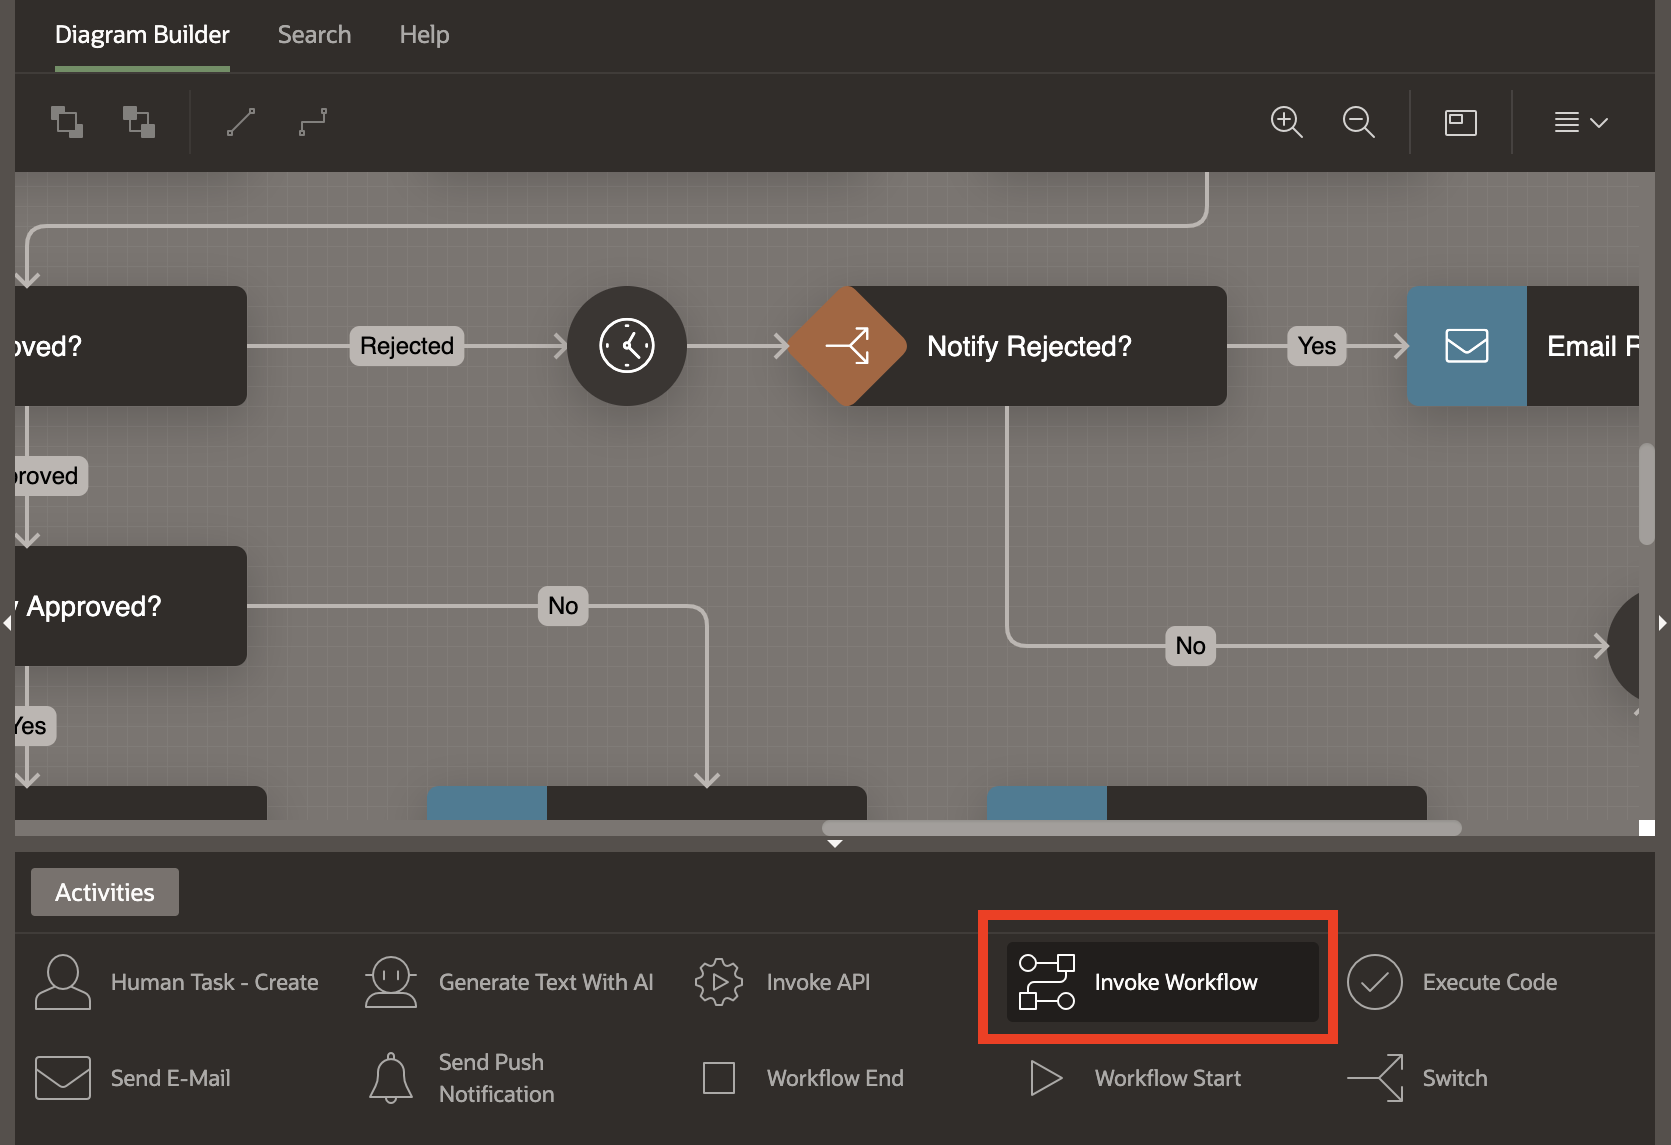Select the straight connector line tool
This screenshot has width=1671, height=1145.
point(241,122)
